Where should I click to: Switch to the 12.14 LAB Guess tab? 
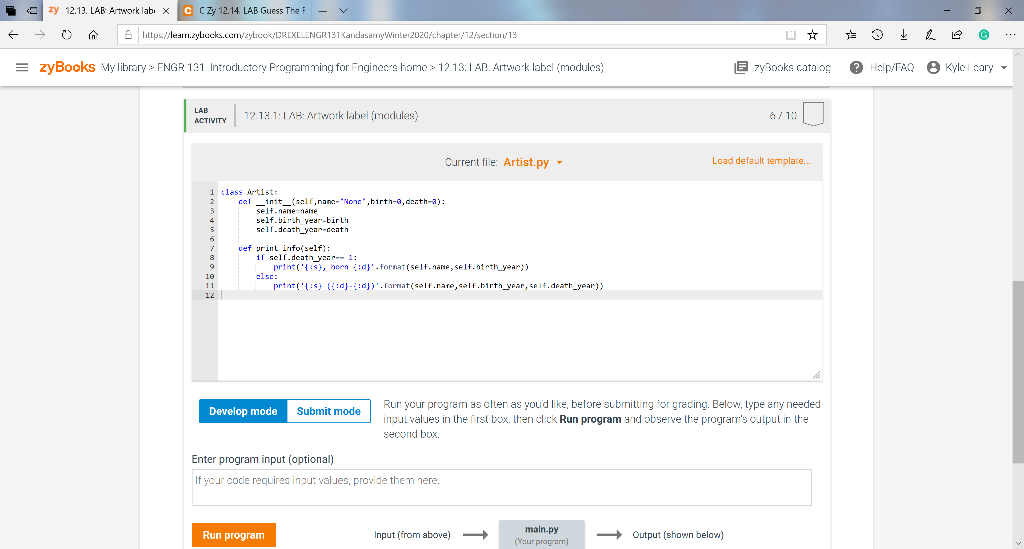[x=243, y=10]
